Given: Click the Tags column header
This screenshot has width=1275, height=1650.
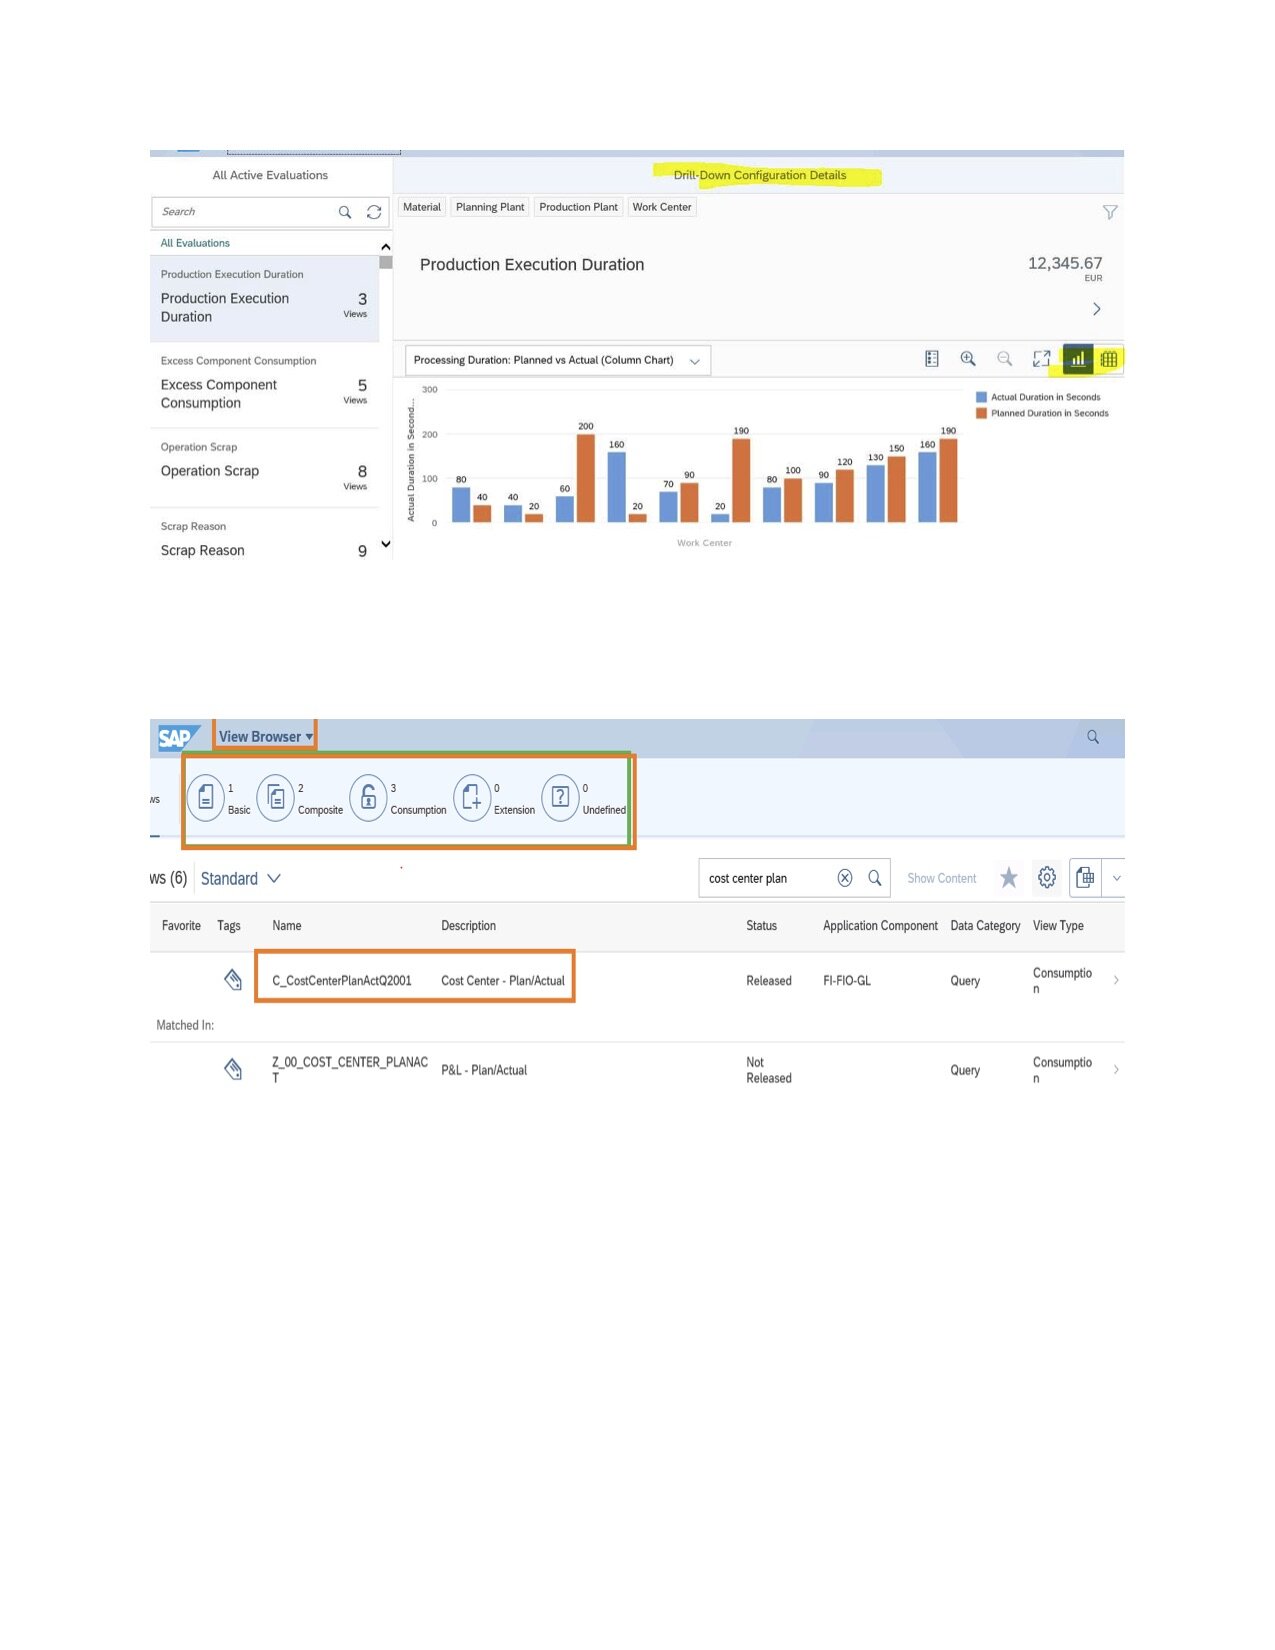Looking at the screenshot, I should point(229,926).
